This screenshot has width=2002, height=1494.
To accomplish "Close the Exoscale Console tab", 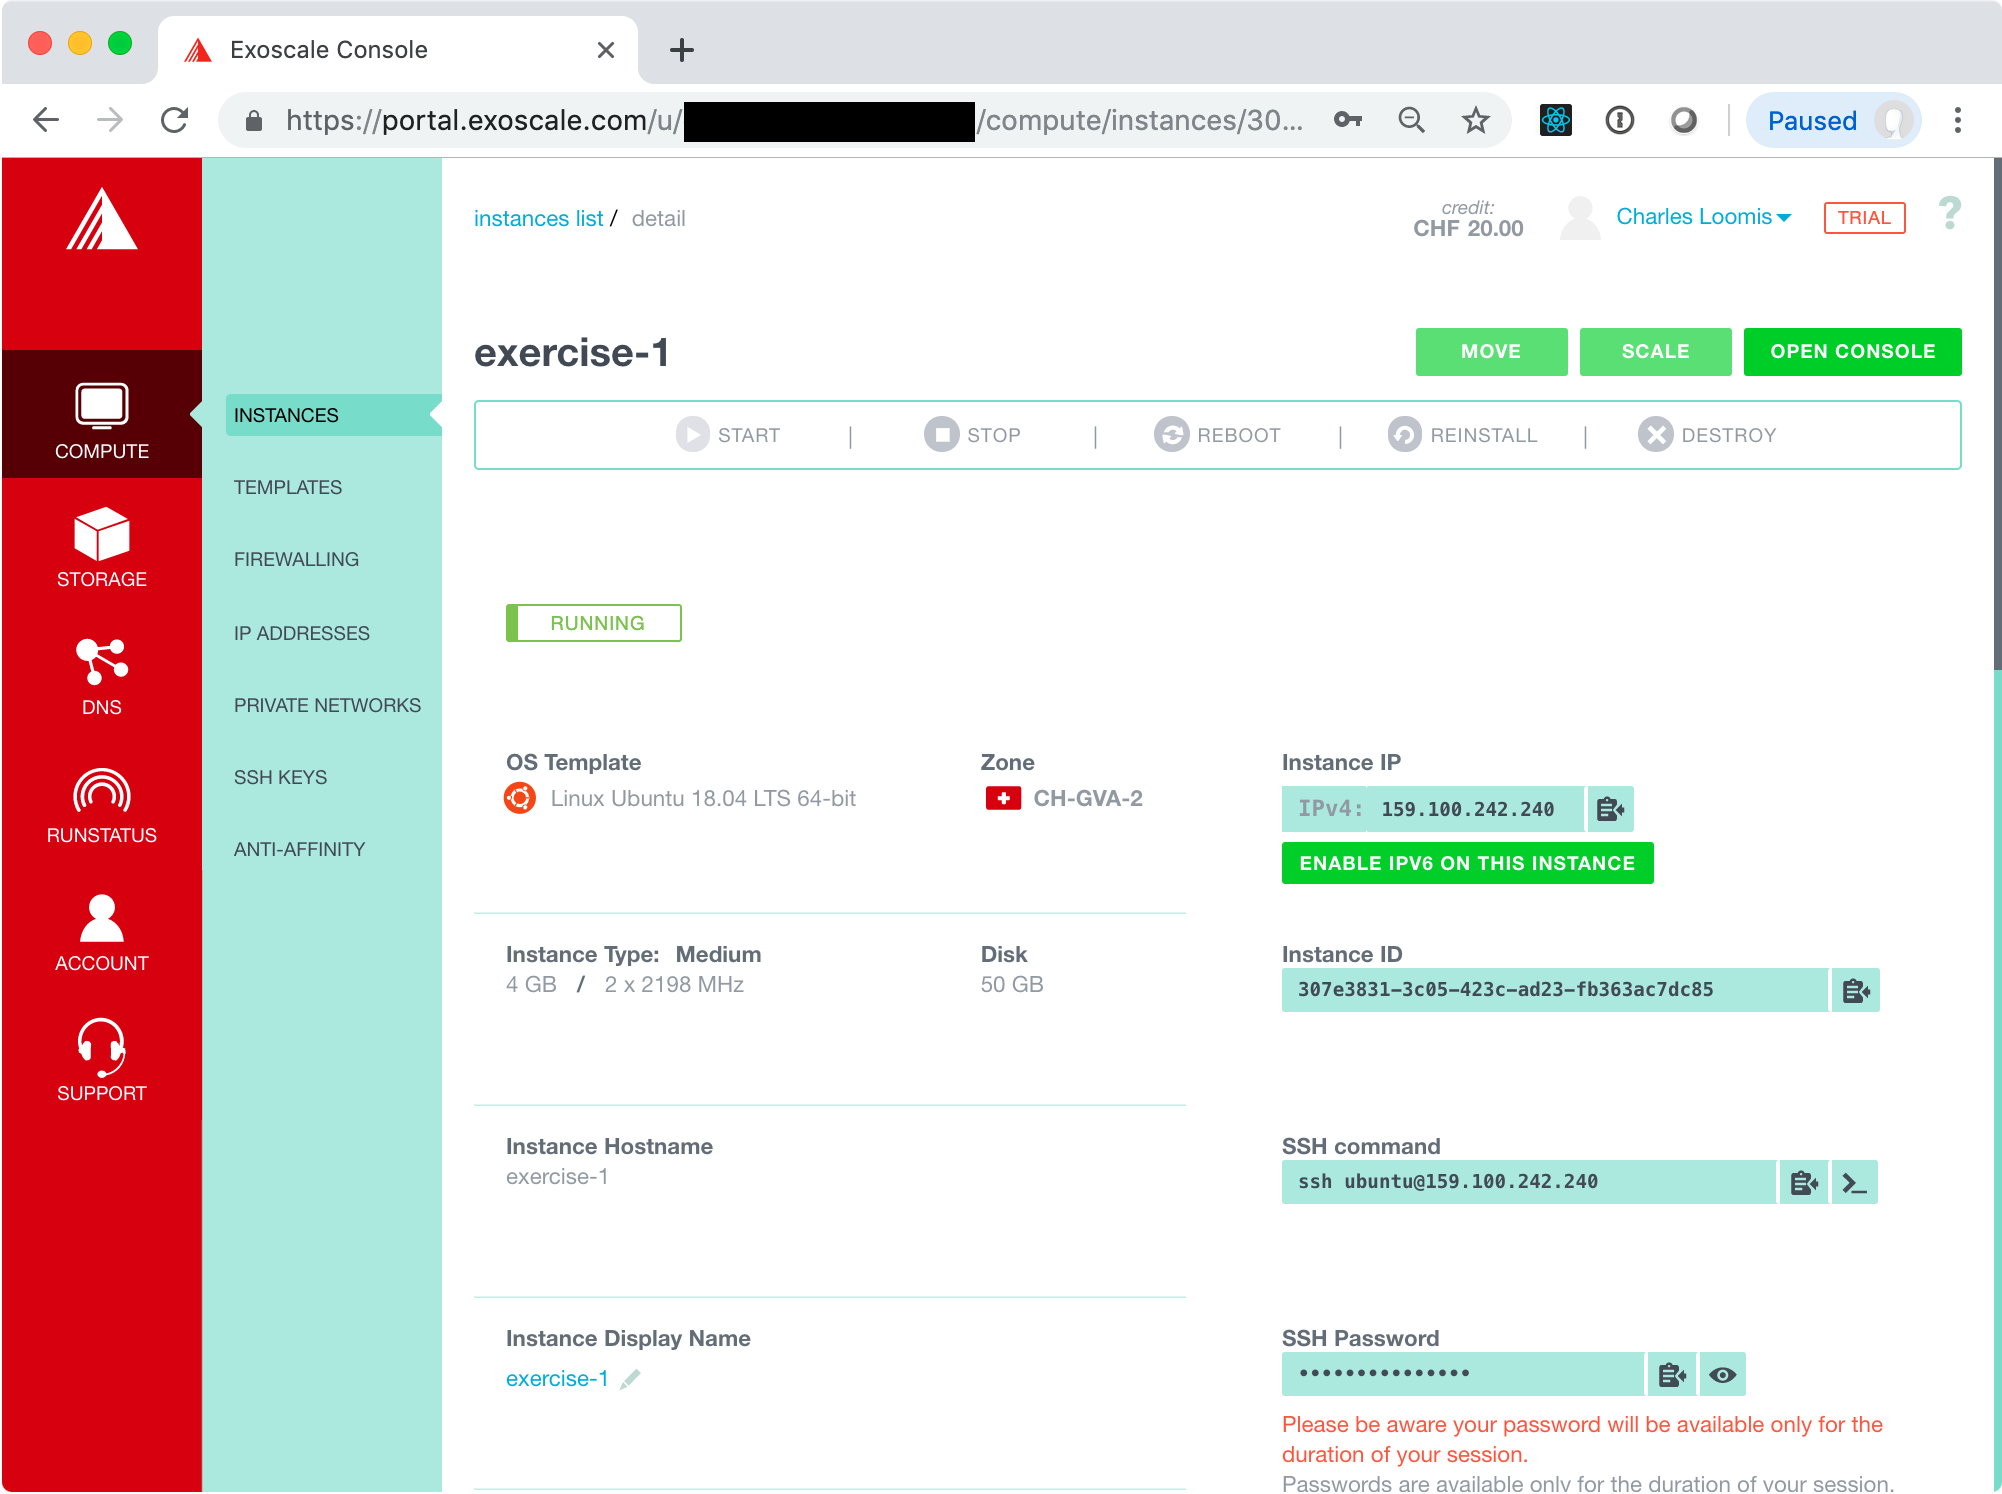I will pyautogui.click(x=605, y=50).
